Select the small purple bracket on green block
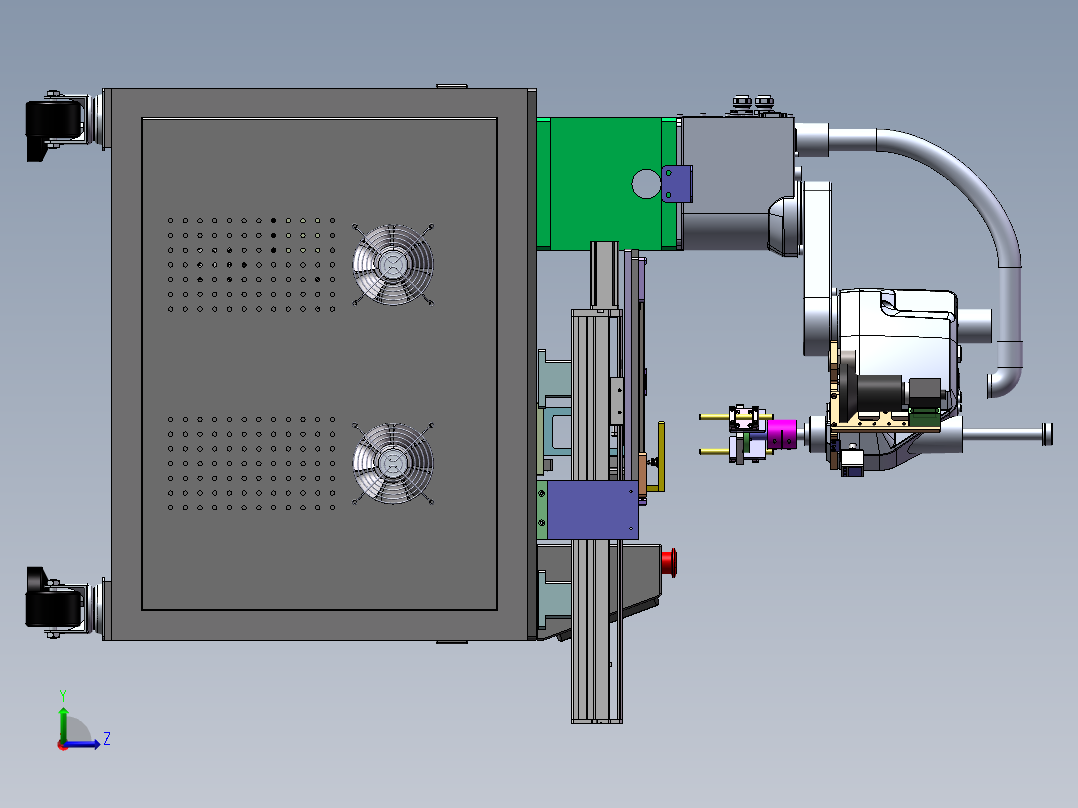The image size is (1078, 808). (x=676, y=184)
